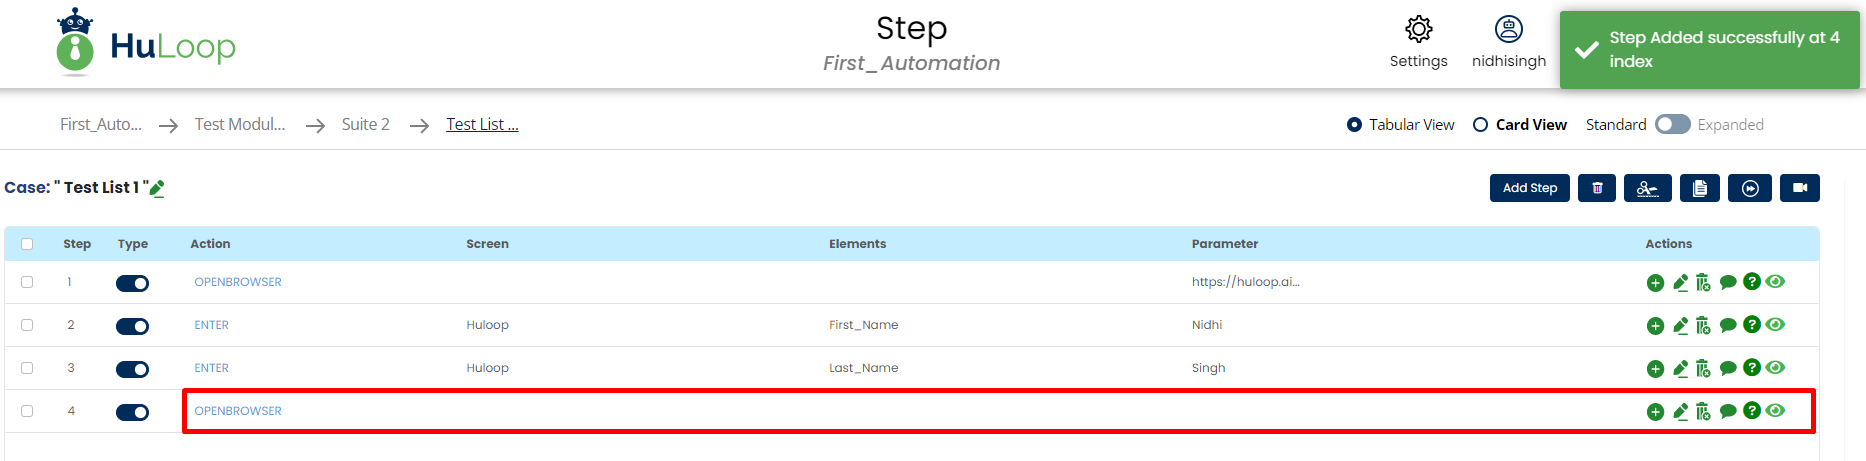The image size is (1866, 461).
Task: Click the delete trash icon on step 3
Action: [x=1703, y=369]
